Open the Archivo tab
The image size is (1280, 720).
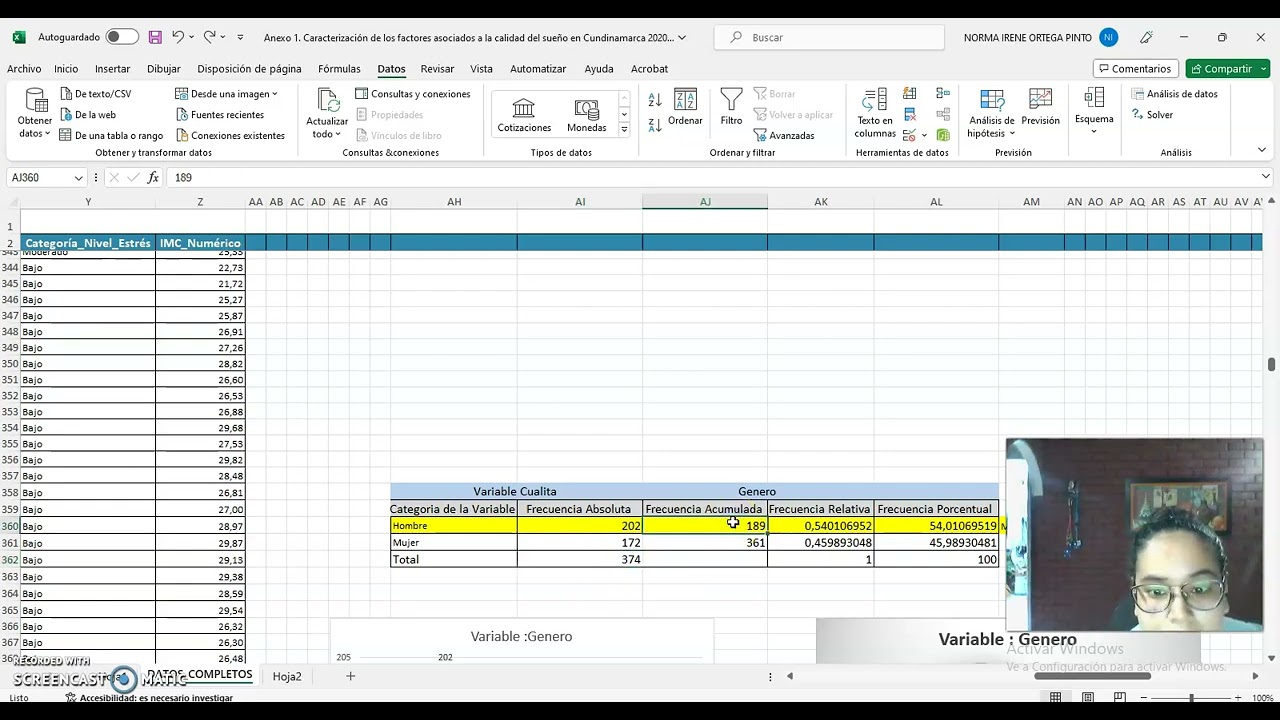pos(24,69)
